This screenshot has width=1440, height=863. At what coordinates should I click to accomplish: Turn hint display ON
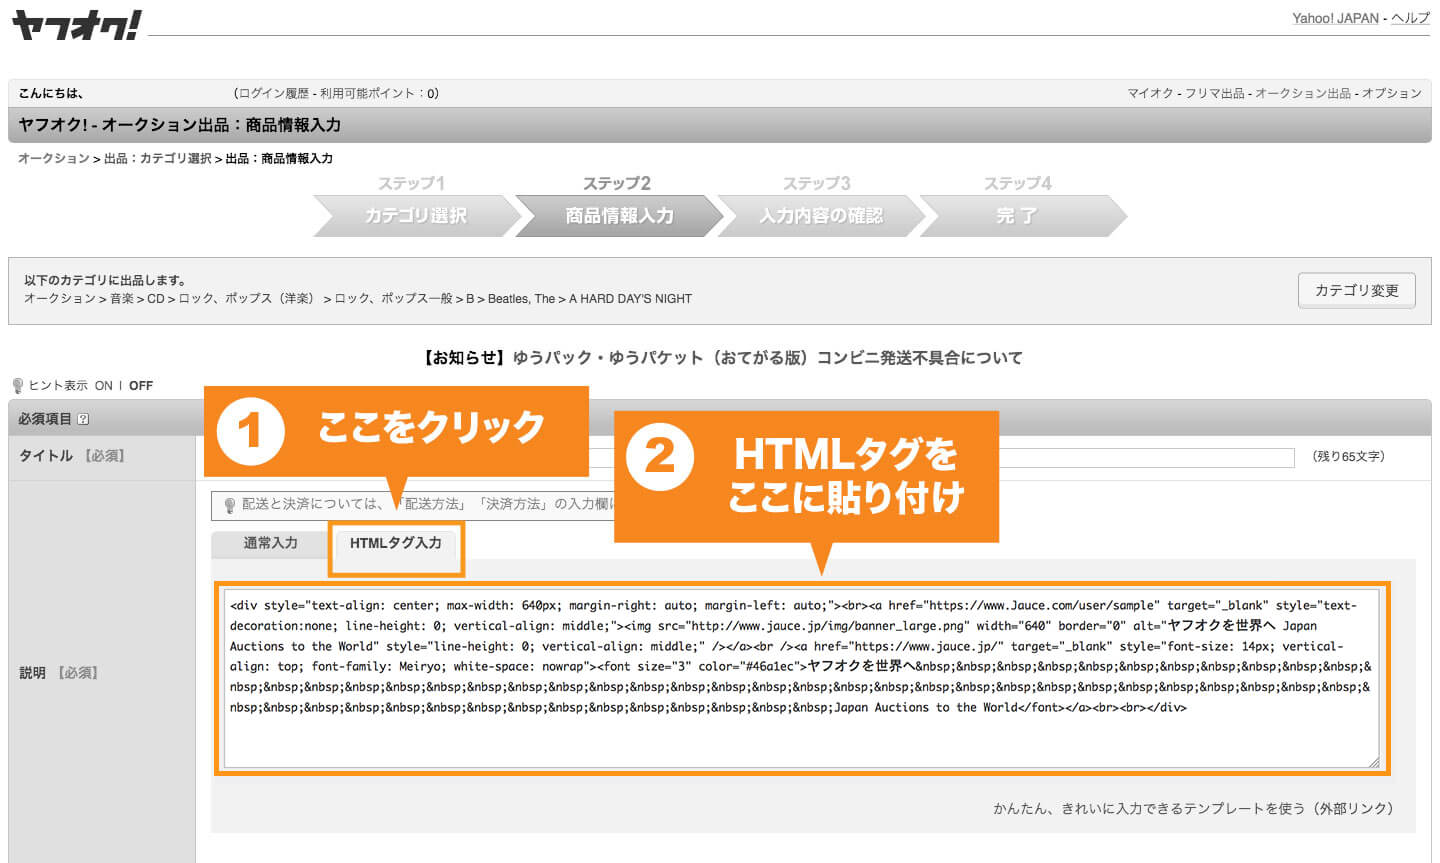coord(104,385)
